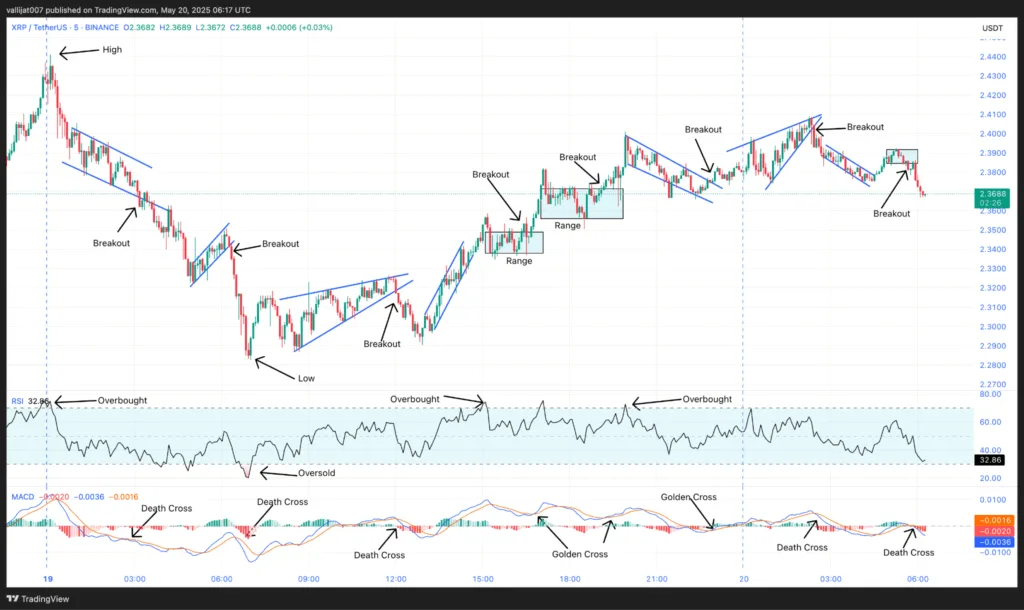Click the 2.4200 price scale label

pos(993,95)
